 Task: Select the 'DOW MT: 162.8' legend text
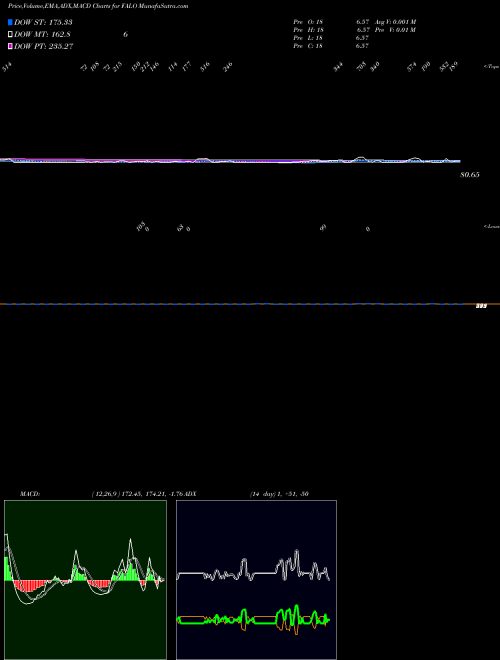tap(41, 35)
